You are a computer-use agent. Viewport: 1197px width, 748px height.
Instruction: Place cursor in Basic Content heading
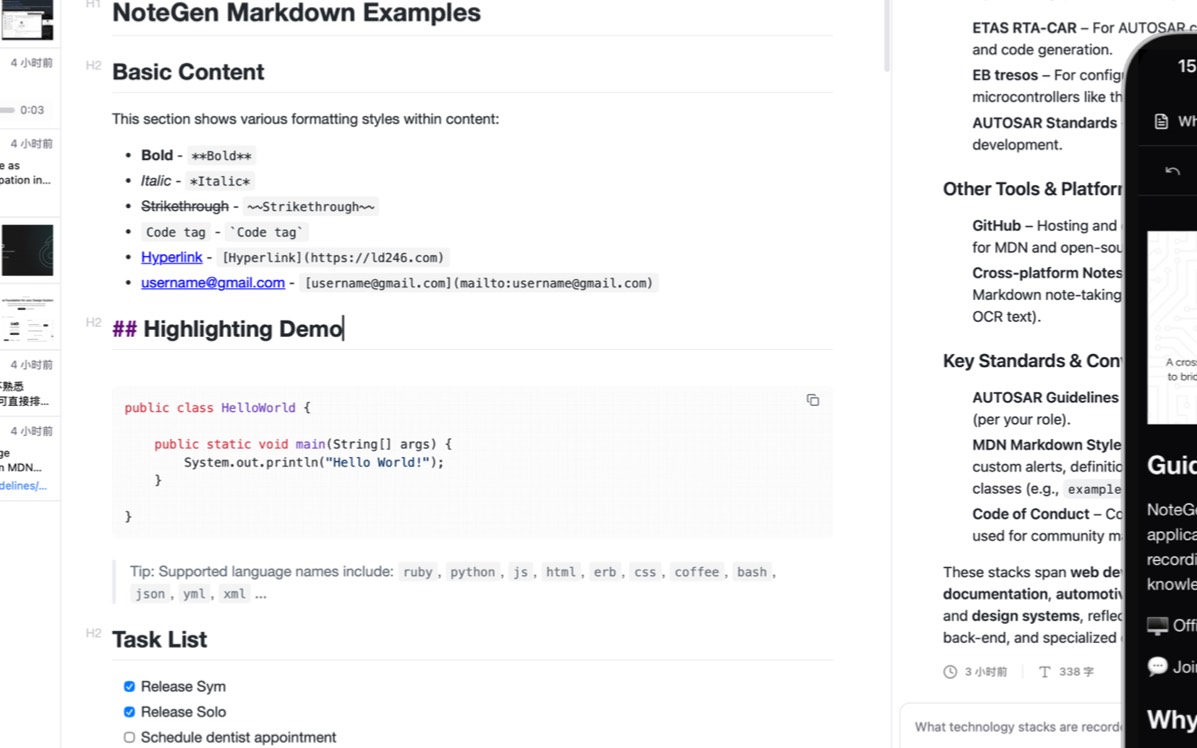click(x=188, y=72)
